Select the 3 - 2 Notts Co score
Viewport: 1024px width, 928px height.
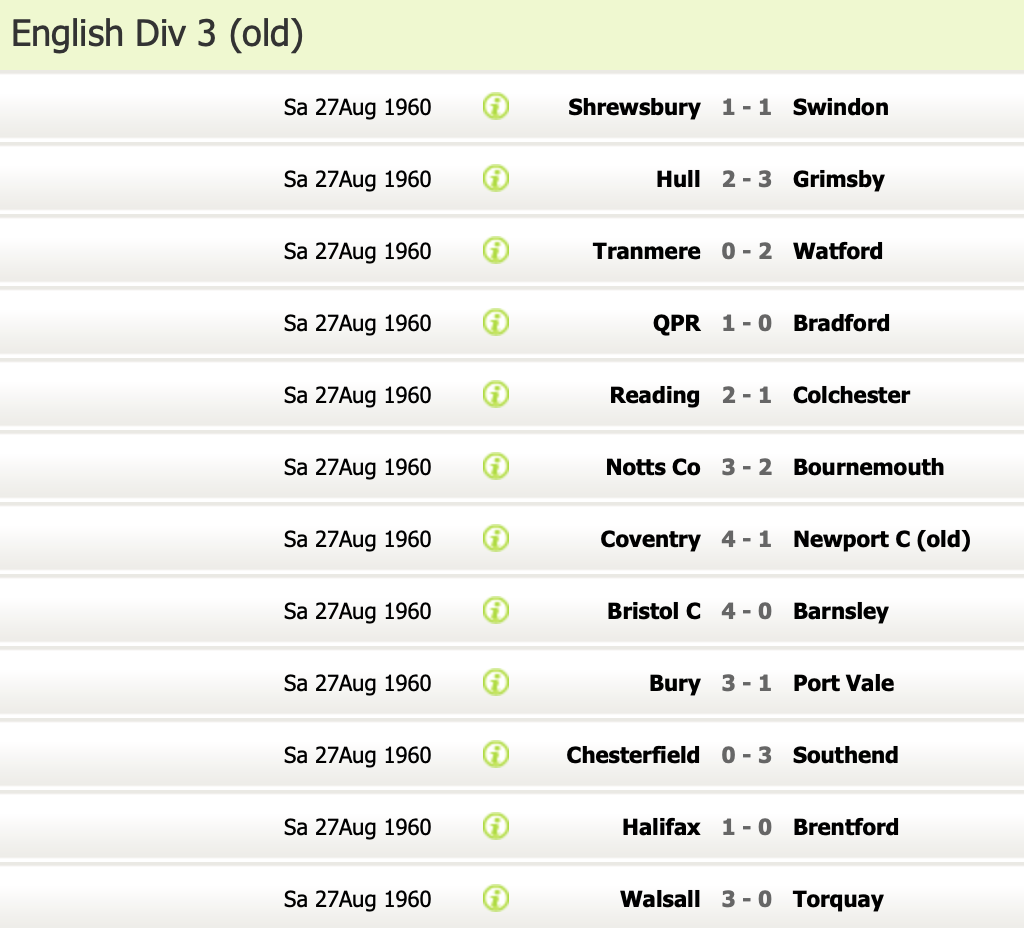click(746, 467)
